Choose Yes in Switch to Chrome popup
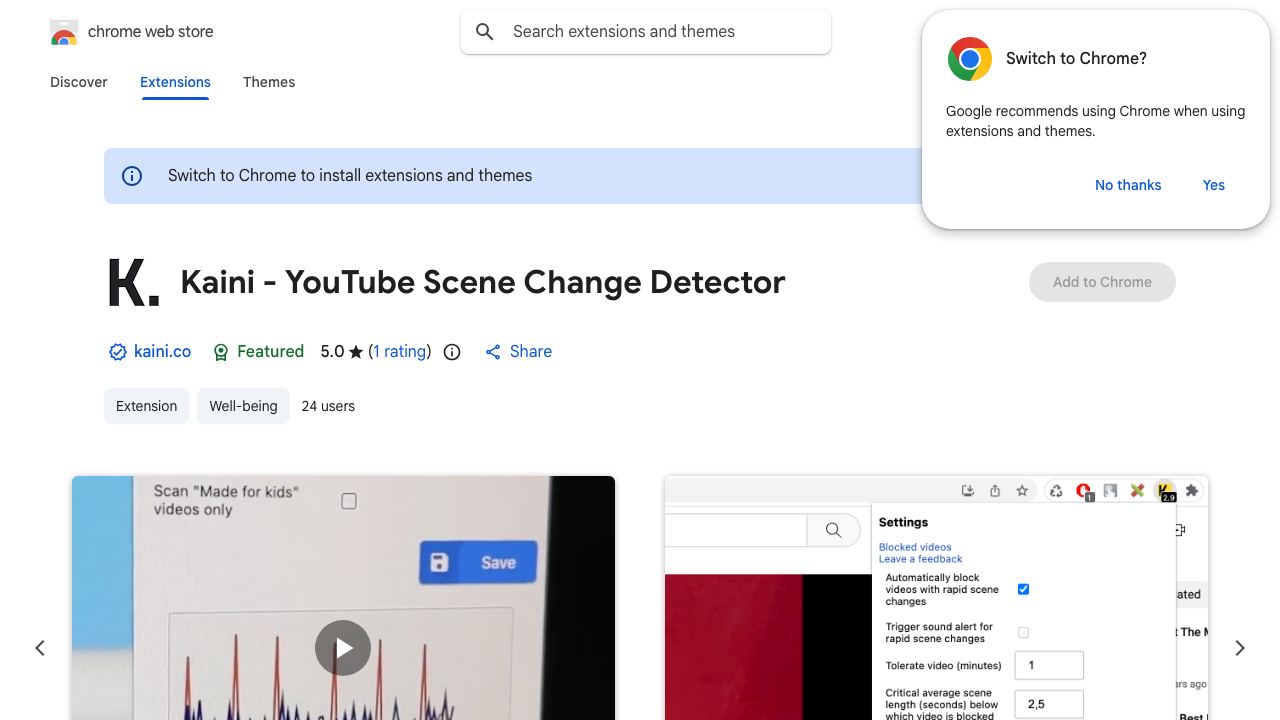Viewport: 1280px width, 720px height. coord(1214,185)
